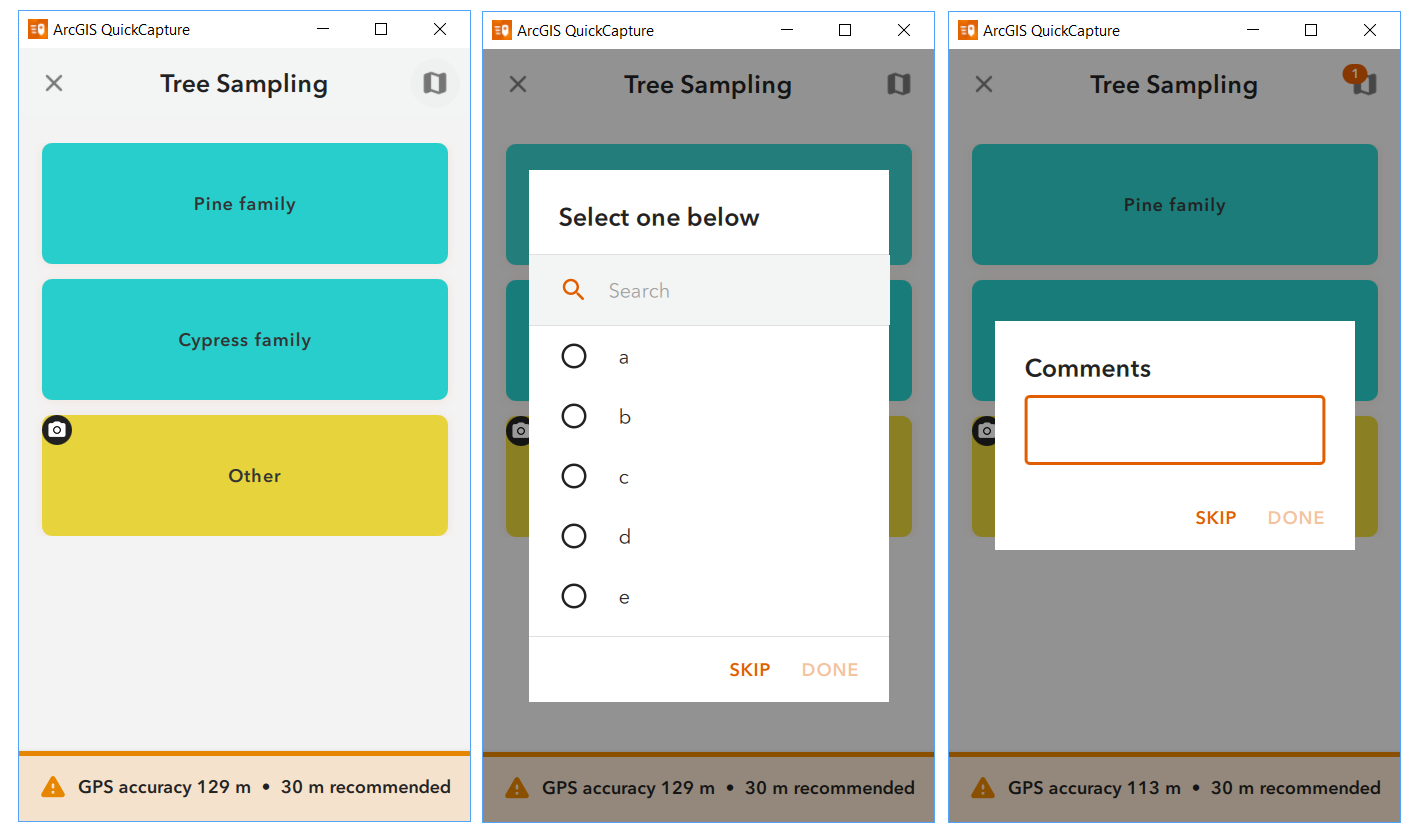Screen dimensions: 1416x840
Task: Close the Tree Sampling project with the X icon
Action: point(53,83)
